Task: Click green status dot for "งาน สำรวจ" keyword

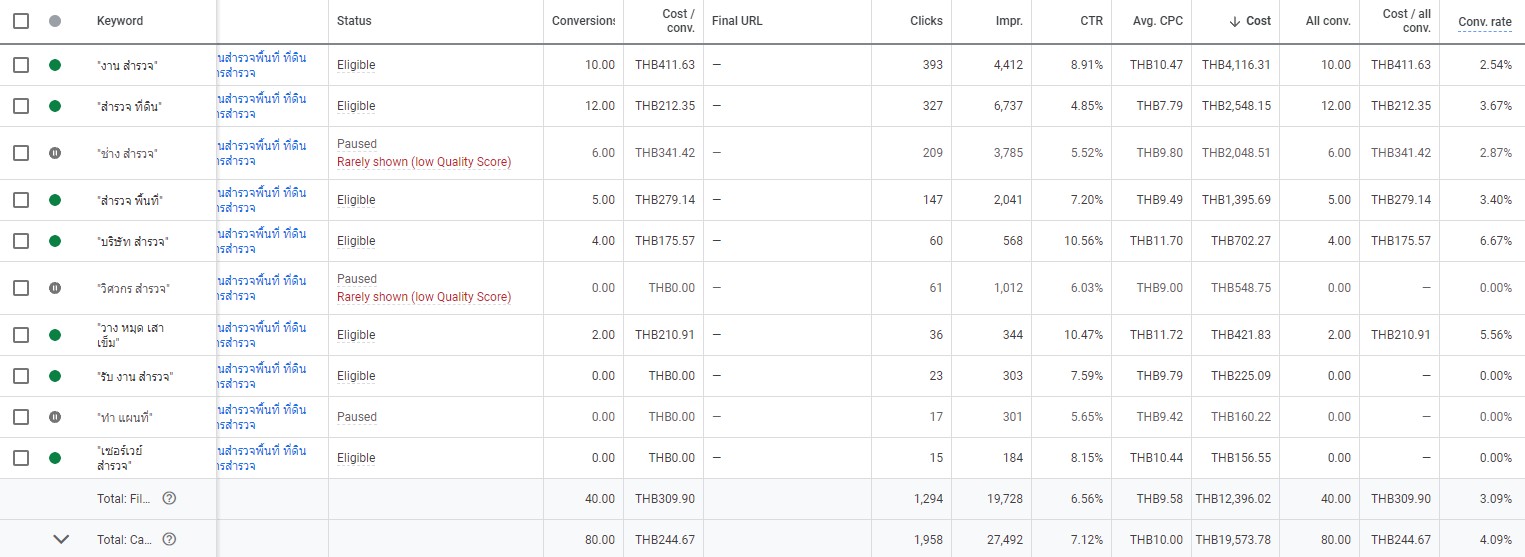Action: 55,65
